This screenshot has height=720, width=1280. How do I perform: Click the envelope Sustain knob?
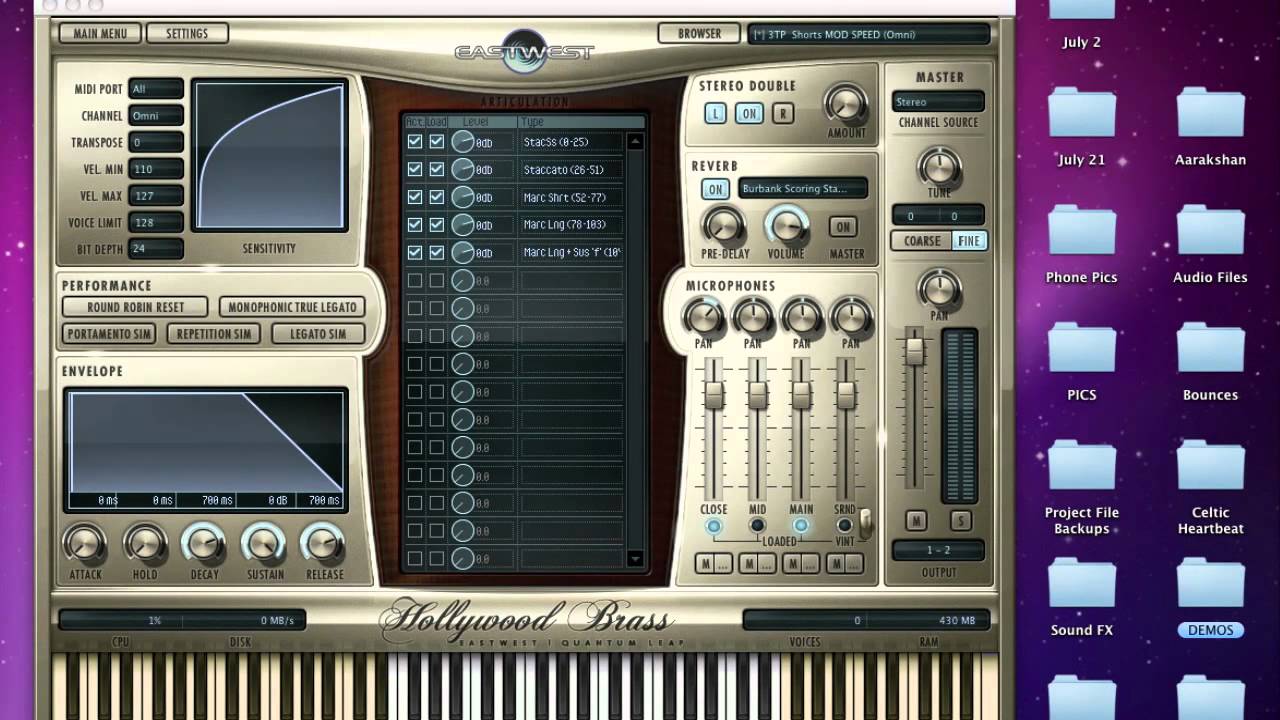[264, 544]
